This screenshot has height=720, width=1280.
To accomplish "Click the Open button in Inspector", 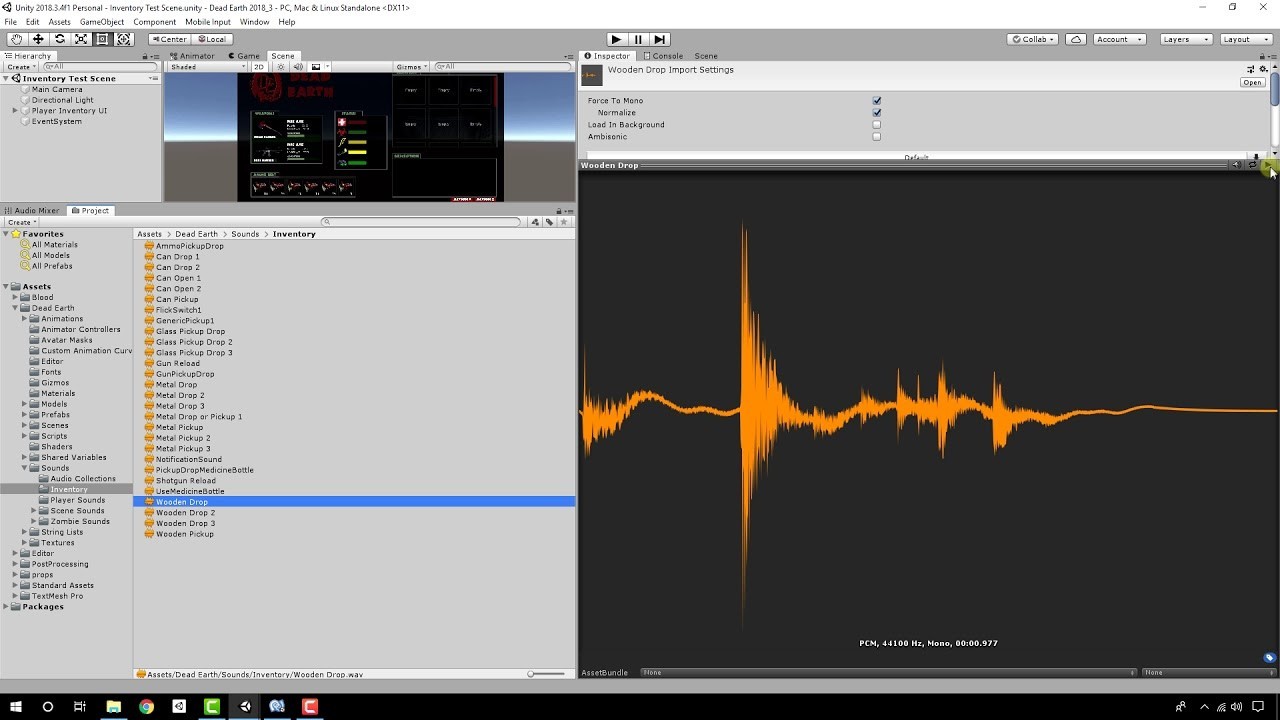I will point(1253,83).
